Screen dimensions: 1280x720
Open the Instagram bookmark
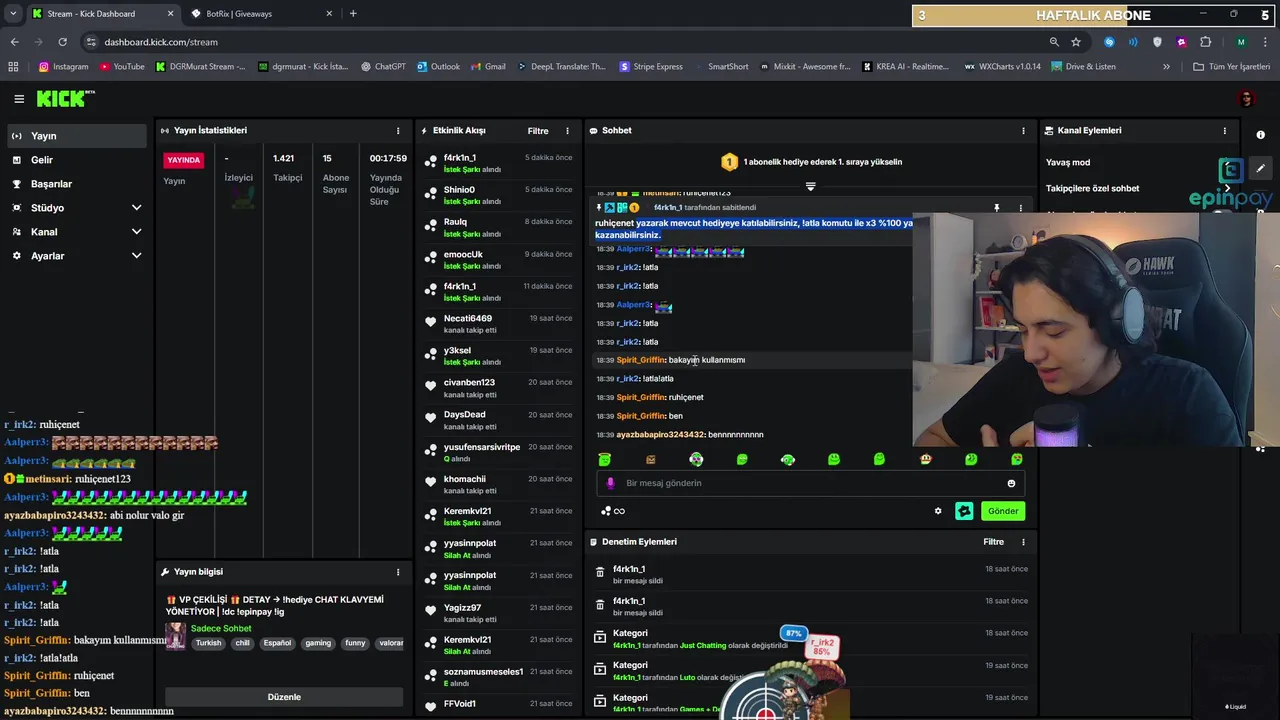tap(63, 67)
